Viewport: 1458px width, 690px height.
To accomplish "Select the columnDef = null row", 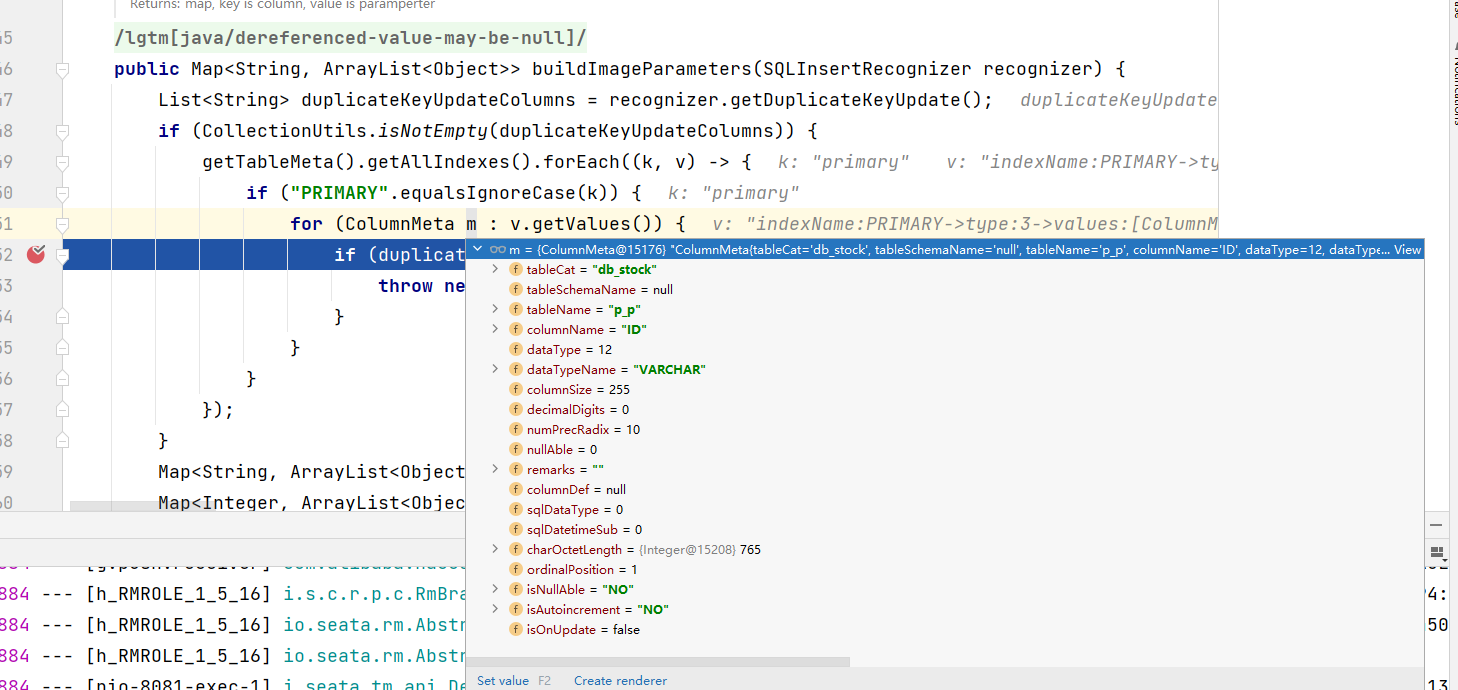I will [x=945, y=490].
